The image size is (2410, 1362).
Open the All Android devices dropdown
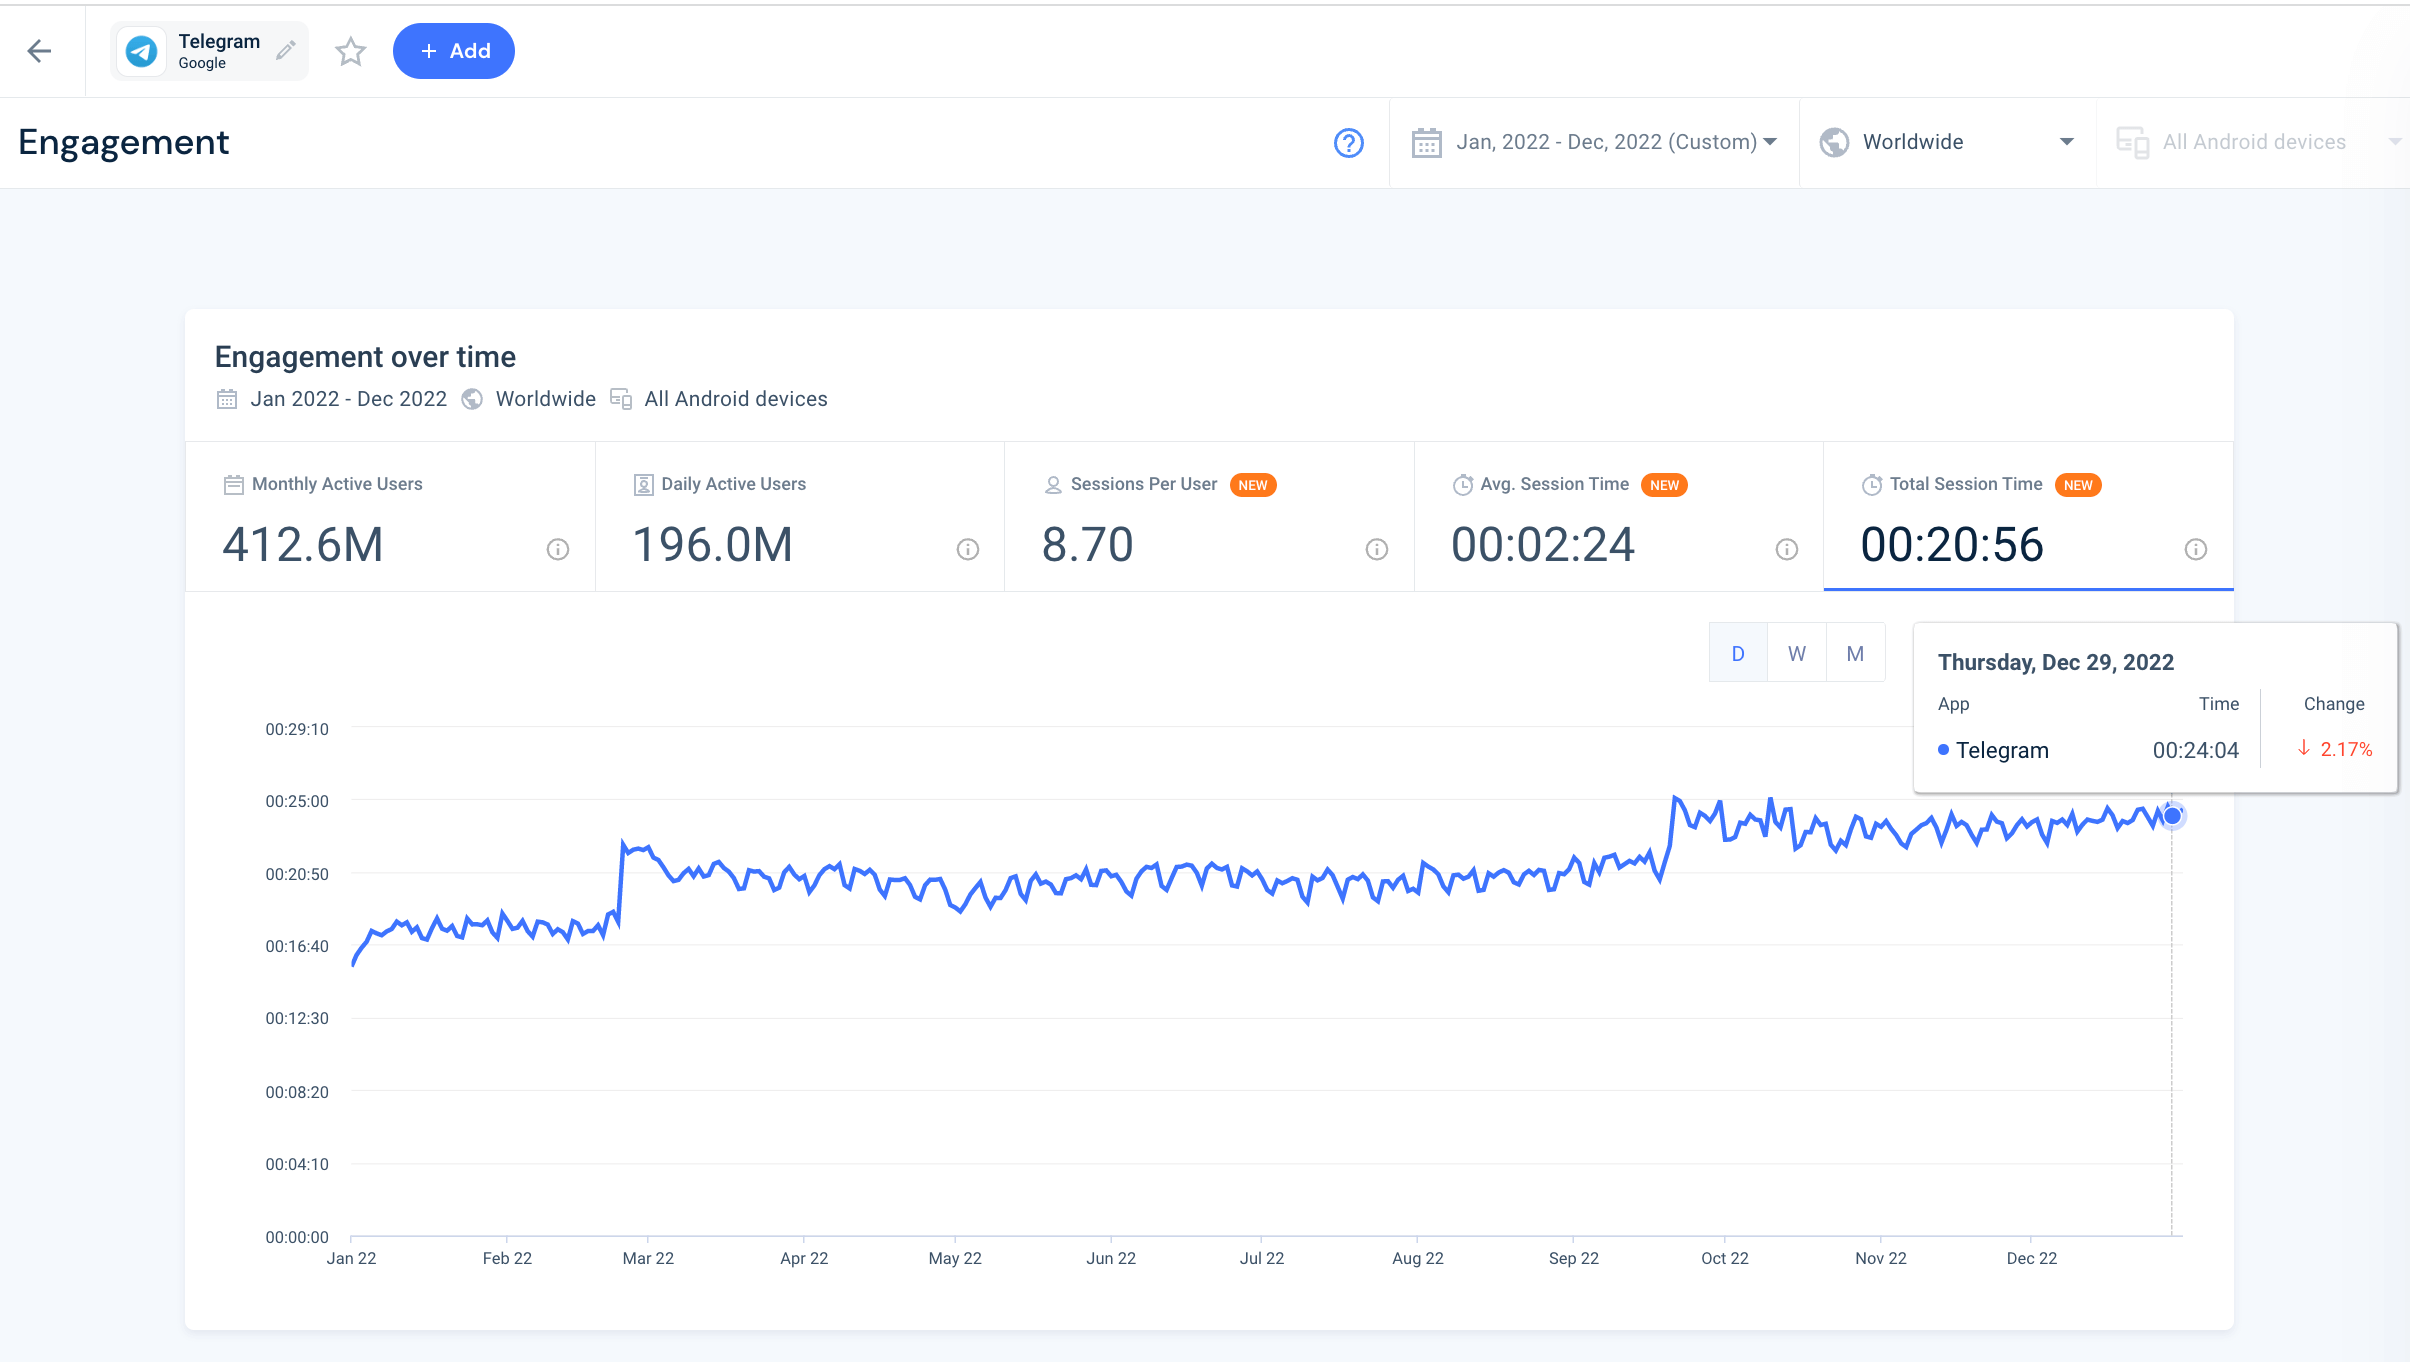pyautogui.click(x=2254, y=142)
